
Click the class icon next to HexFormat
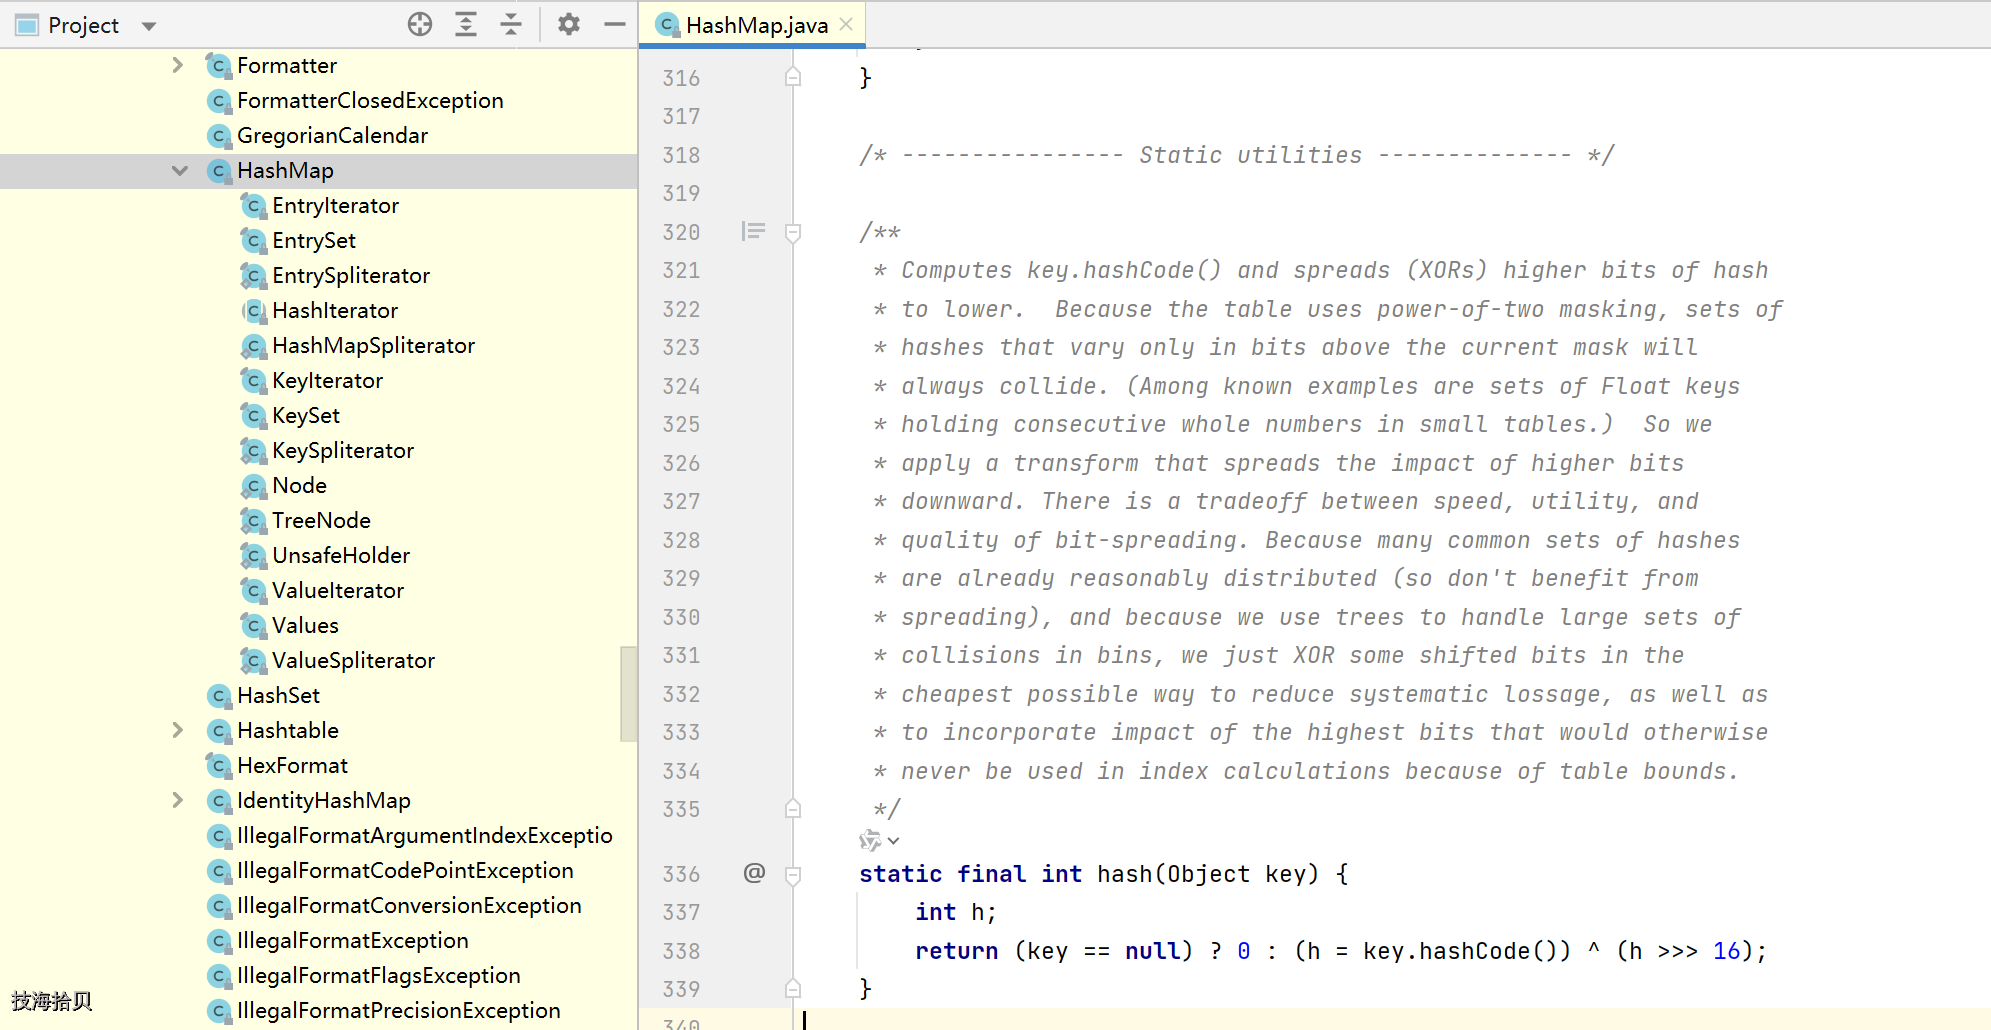[219, 765]
